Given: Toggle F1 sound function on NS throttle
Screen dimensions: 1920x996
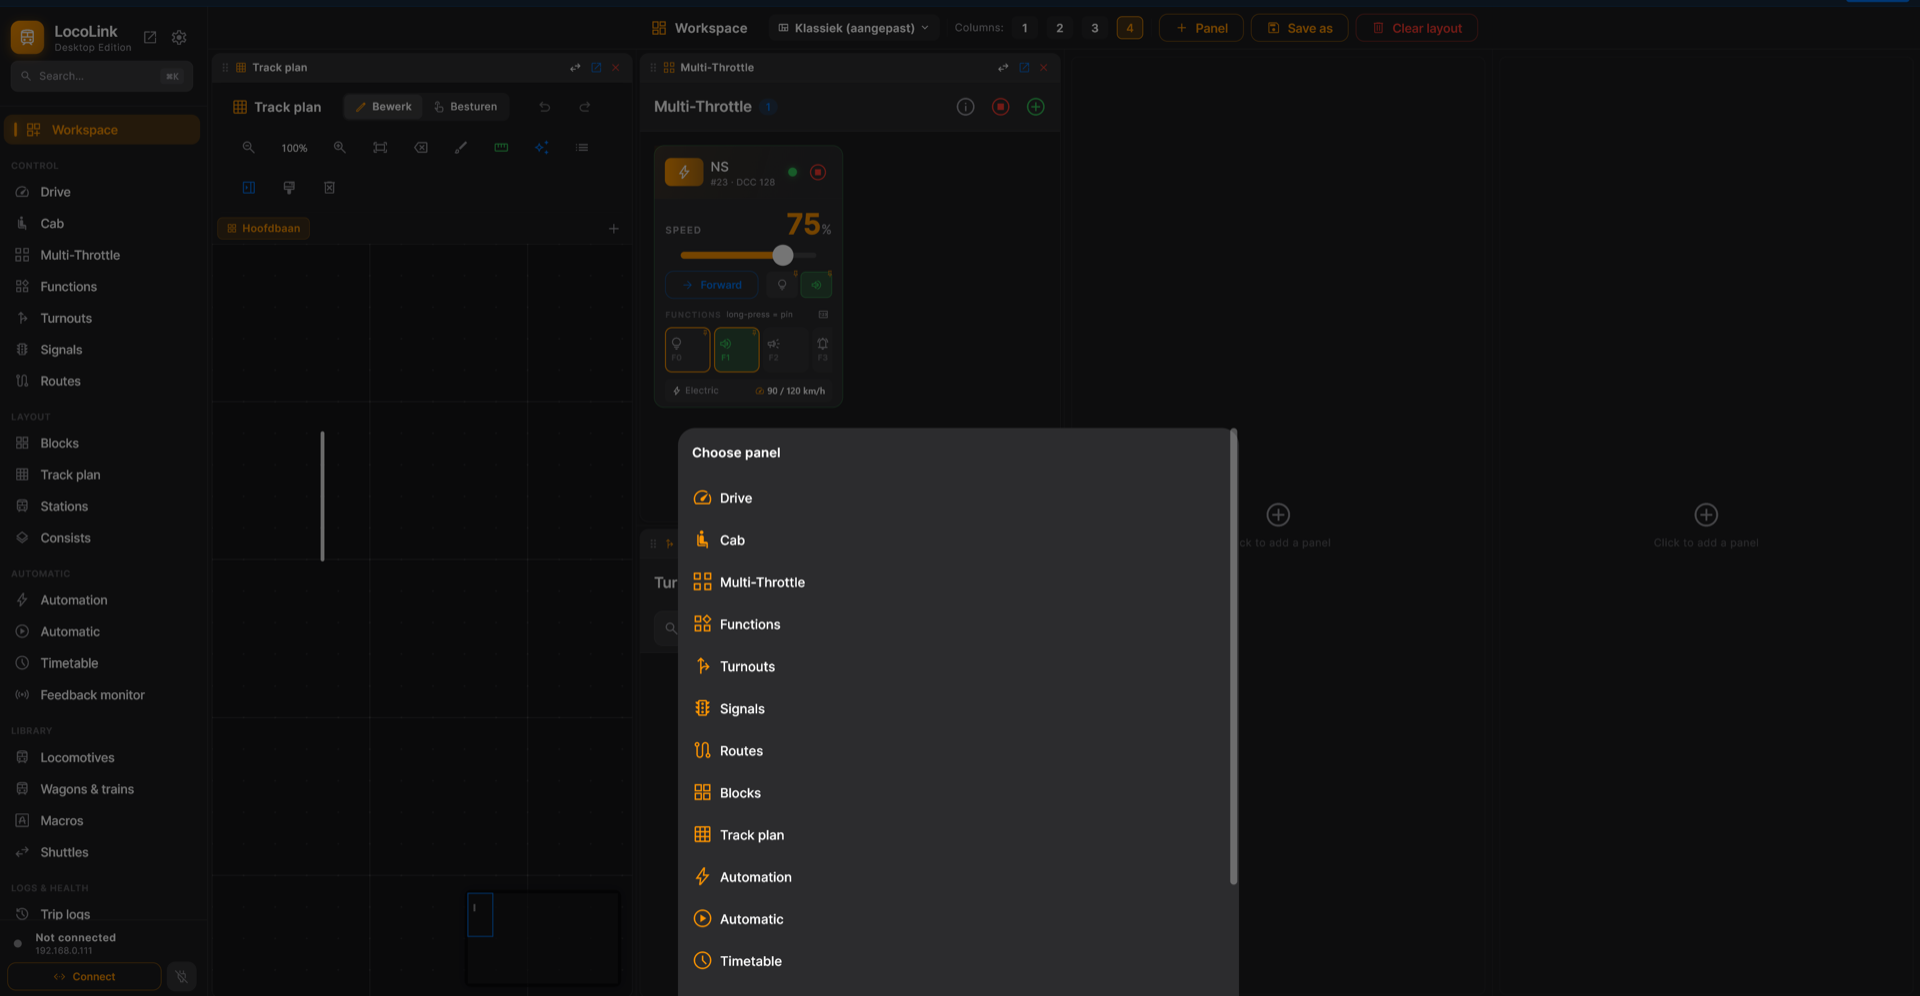Looking at the screenshot, I should pos(737,350).
